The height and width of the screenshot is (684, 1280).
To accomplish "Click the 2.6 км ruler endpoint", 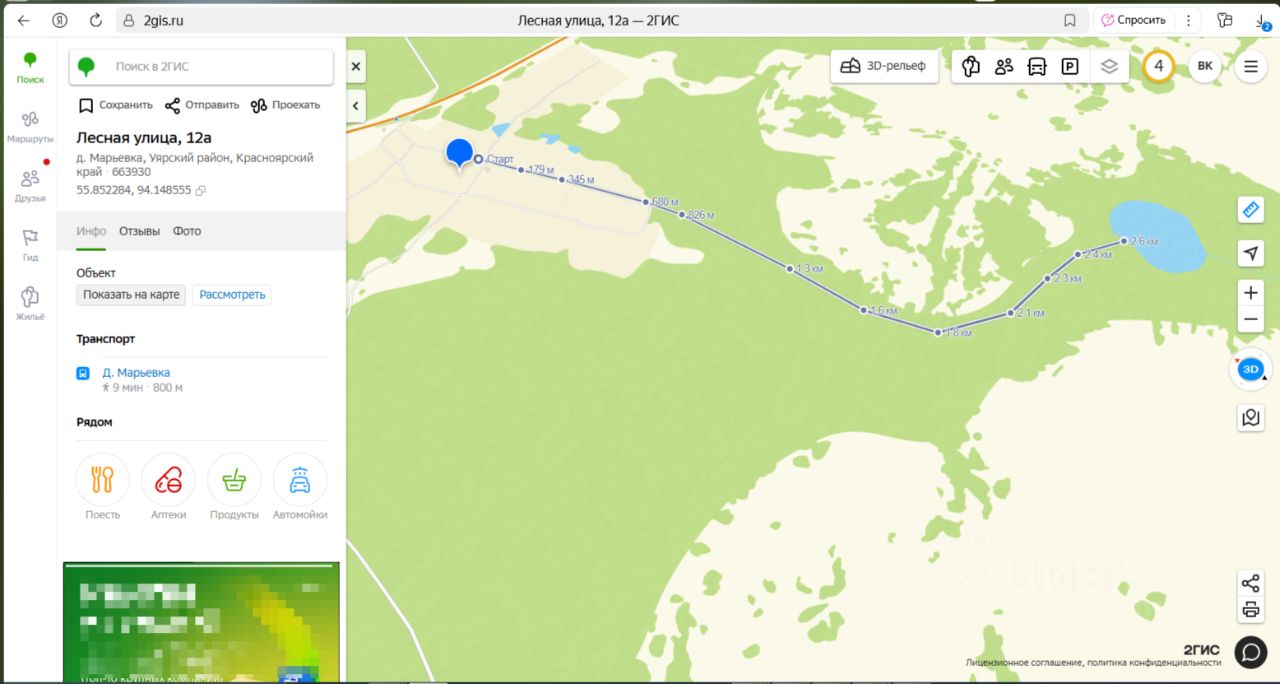I will tap(1124, 241).
